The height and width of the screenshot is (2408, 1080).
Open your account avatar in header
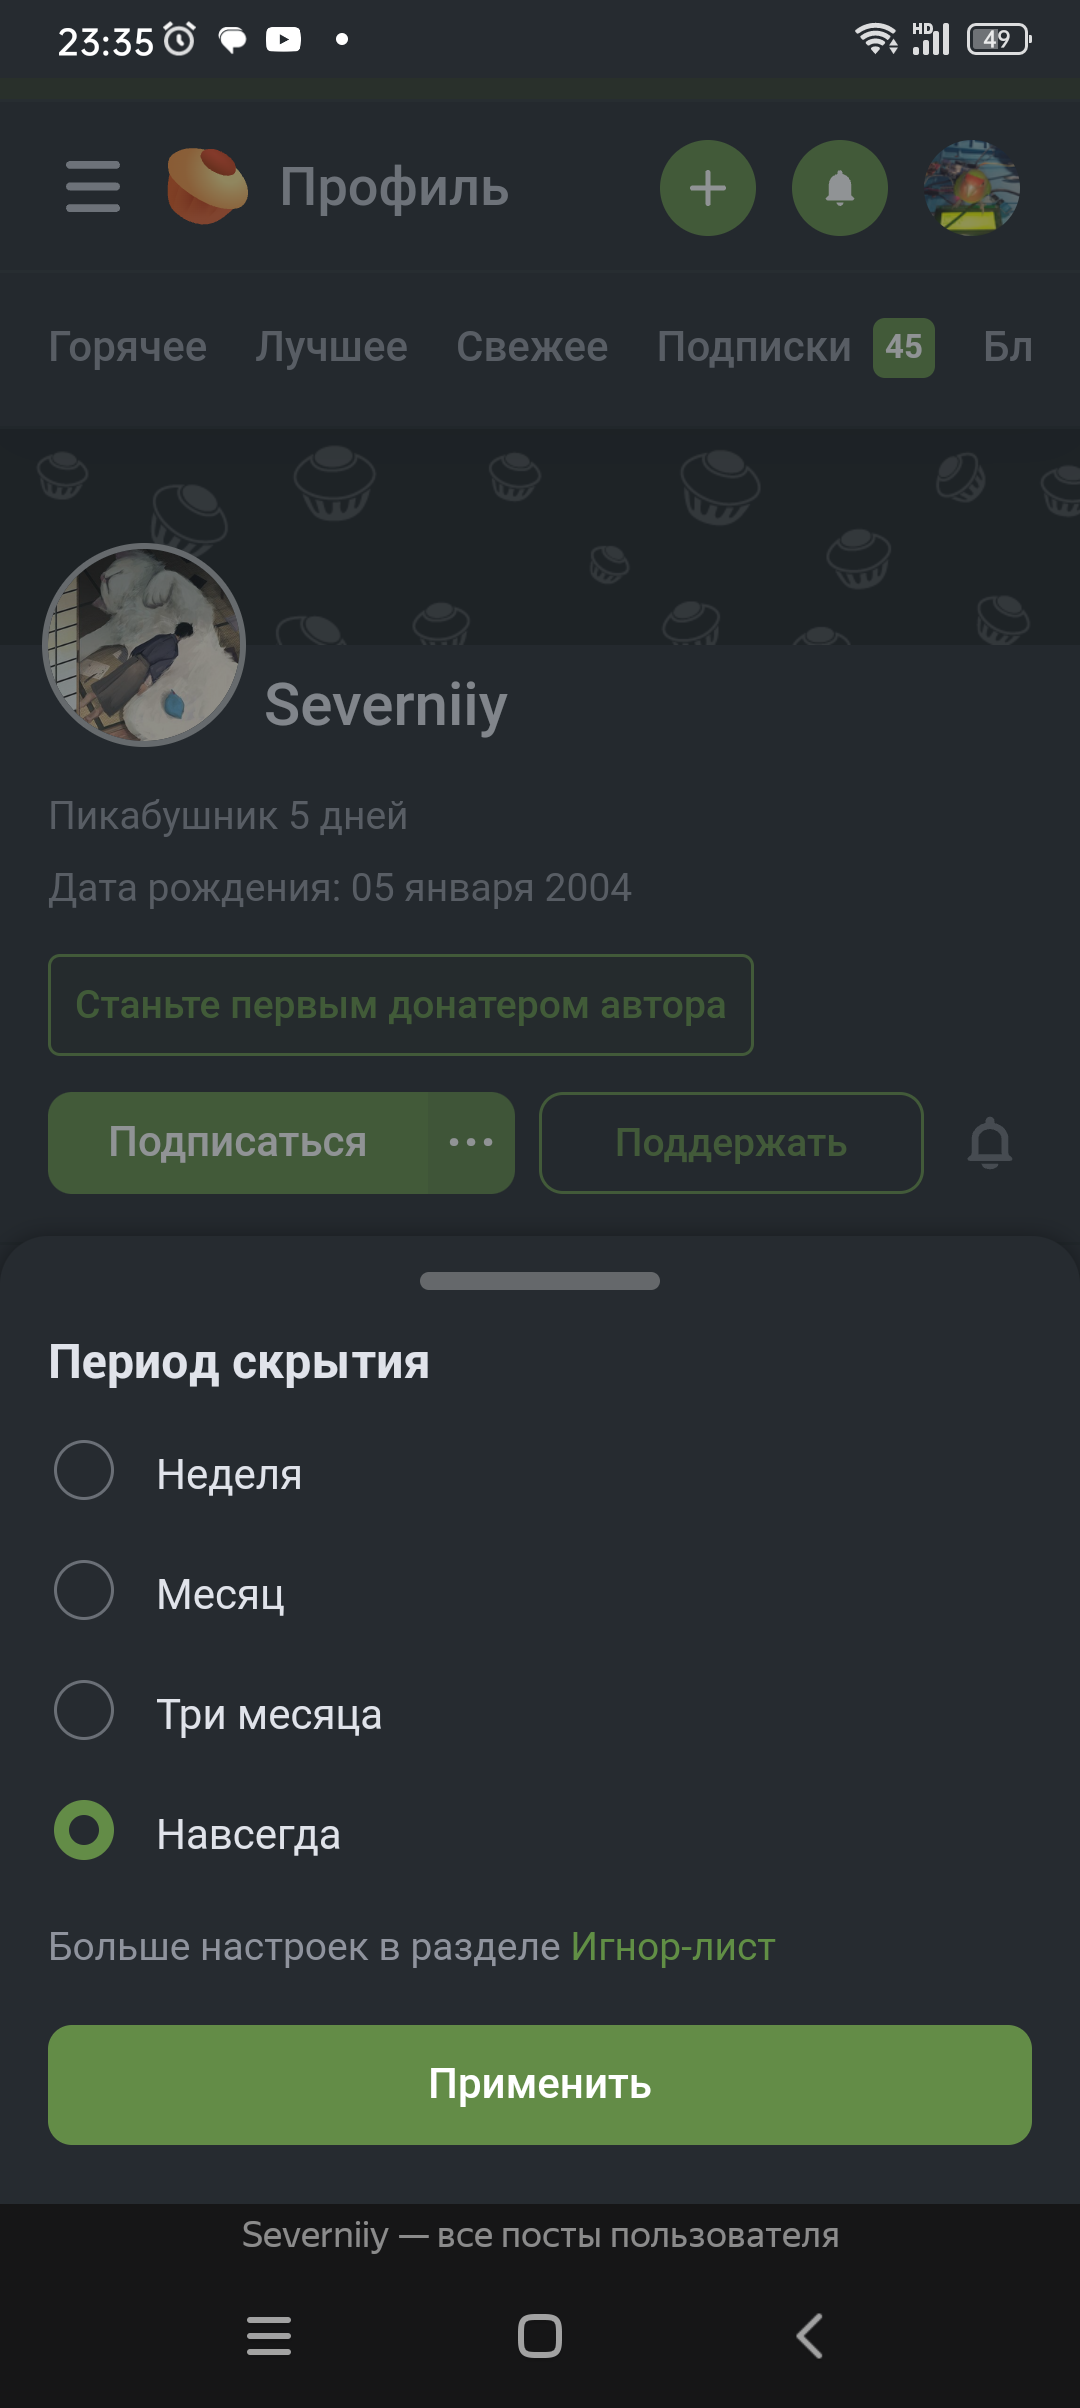point(971,188)
